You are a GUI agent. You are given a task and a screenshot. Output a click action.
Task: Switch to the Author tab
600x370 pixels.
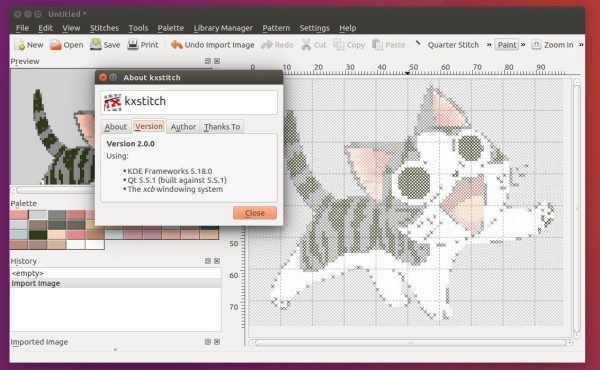(x=183, y=127)
